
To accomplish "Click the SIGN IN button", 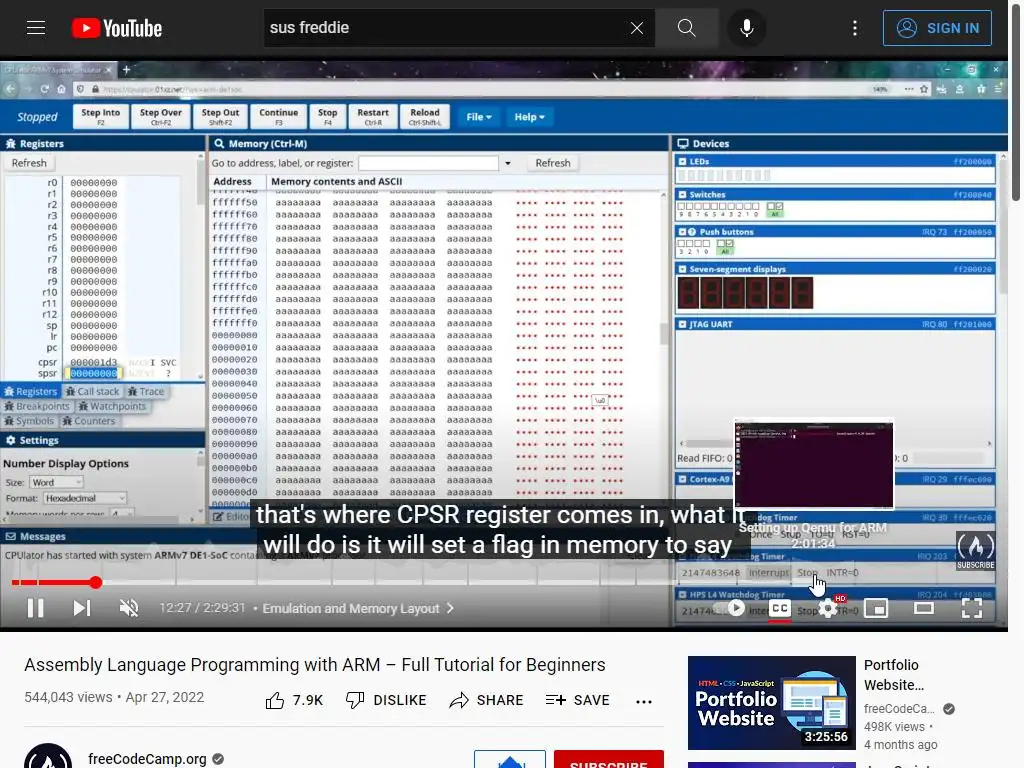I will (x=937, y=28).
